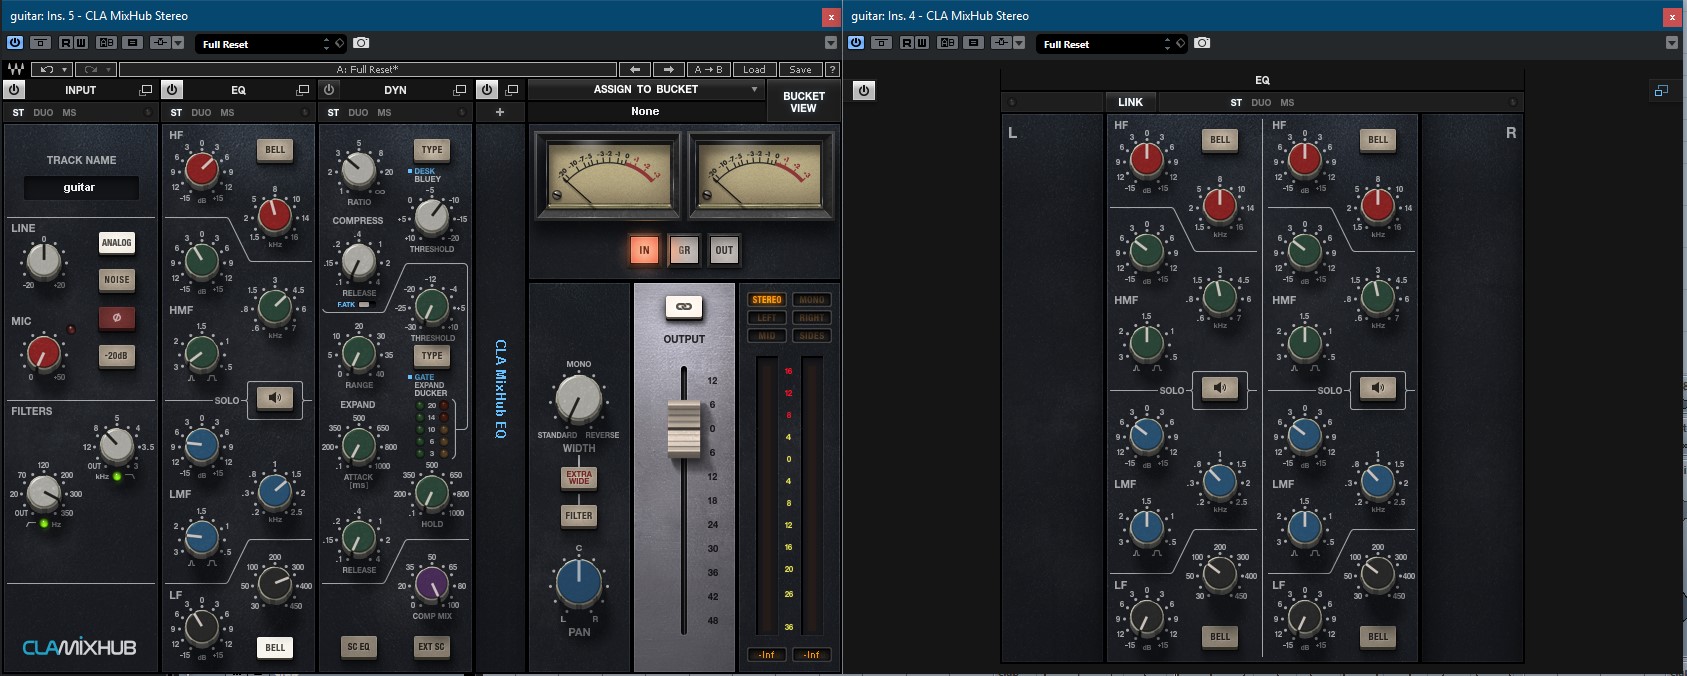Expand the INPUT section pop-out icon
Screen dimensions: 1687x676
click(x=146, y=90)
